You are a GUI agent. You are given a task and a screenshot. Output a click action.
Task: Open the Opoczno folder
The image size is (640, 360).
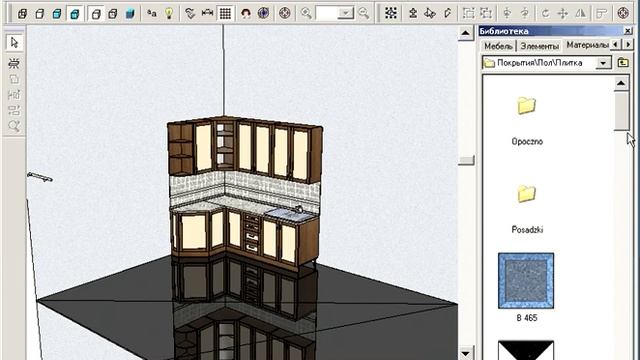click(x=527, y=106)
